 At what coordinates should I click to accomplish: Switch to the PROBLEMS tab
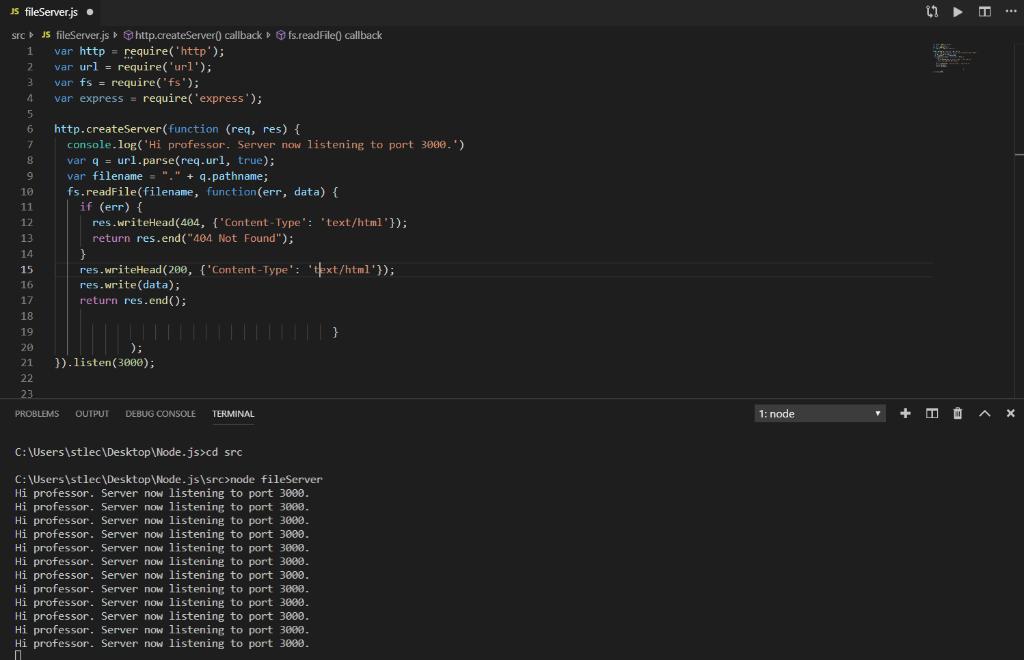click(37, 413)
